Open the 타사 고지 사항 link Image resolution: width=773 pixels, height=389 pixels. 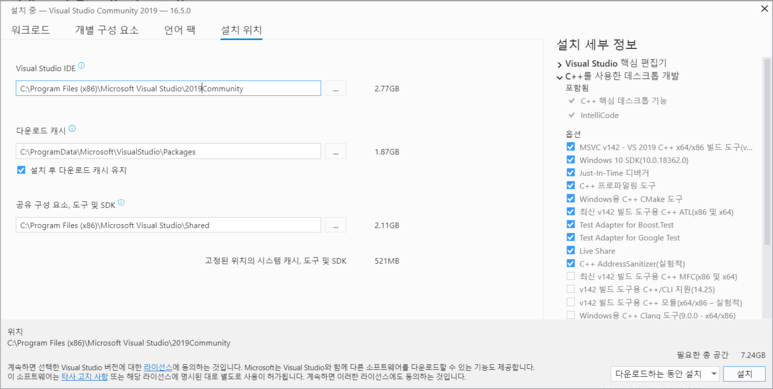pyautogui.click(x=84, y=377)
